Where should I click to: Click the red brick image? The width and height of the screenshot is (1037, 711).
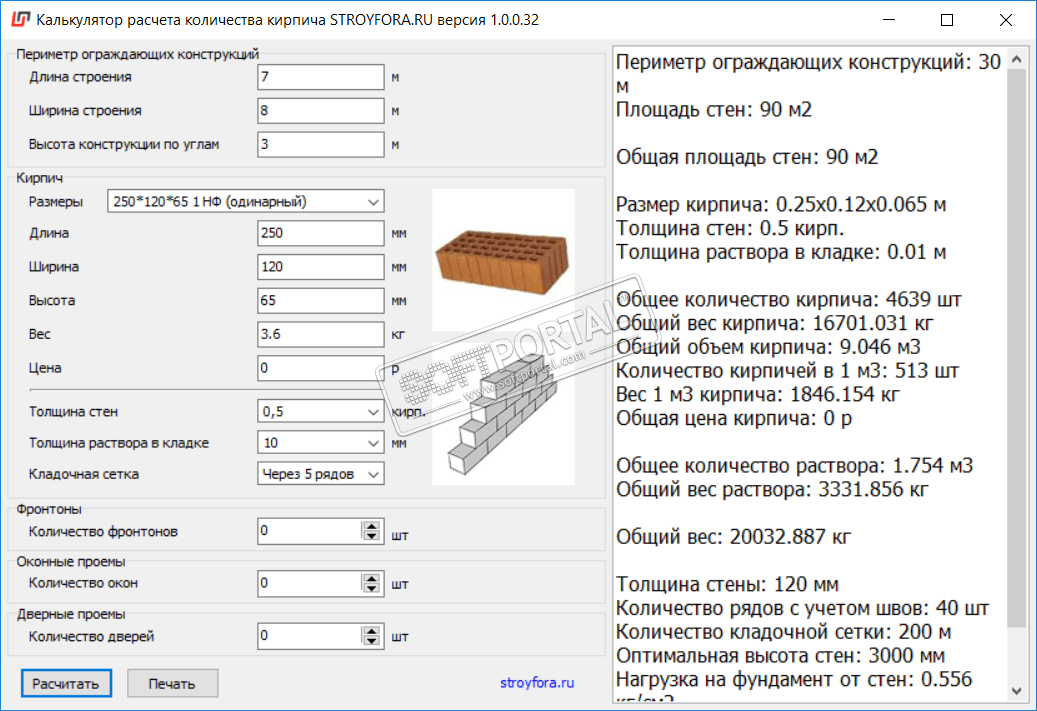501,259
